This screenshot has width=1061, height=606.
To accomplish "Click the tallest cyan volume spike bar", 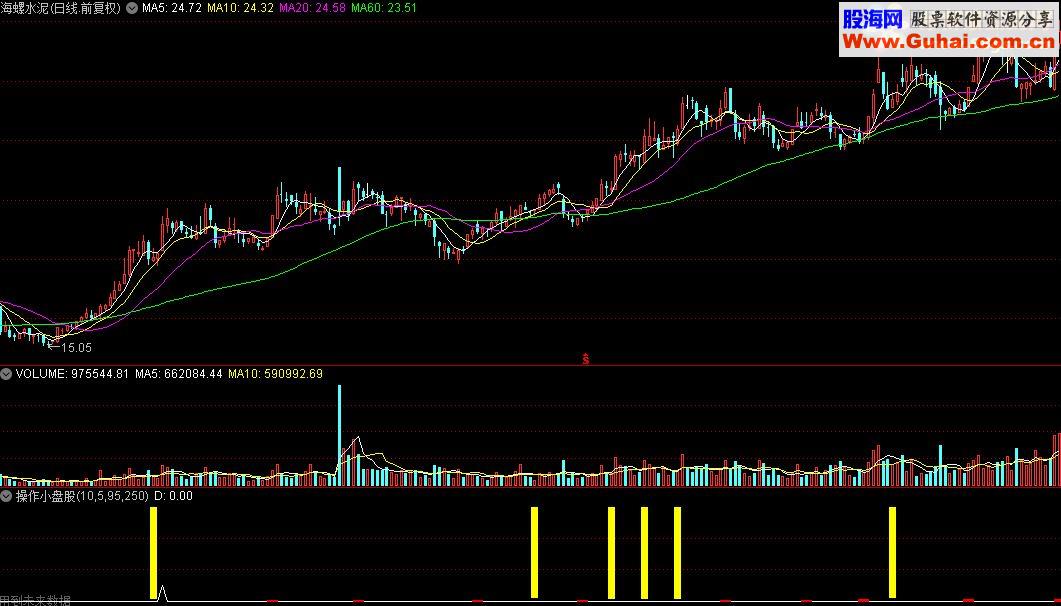I will 340,436.
